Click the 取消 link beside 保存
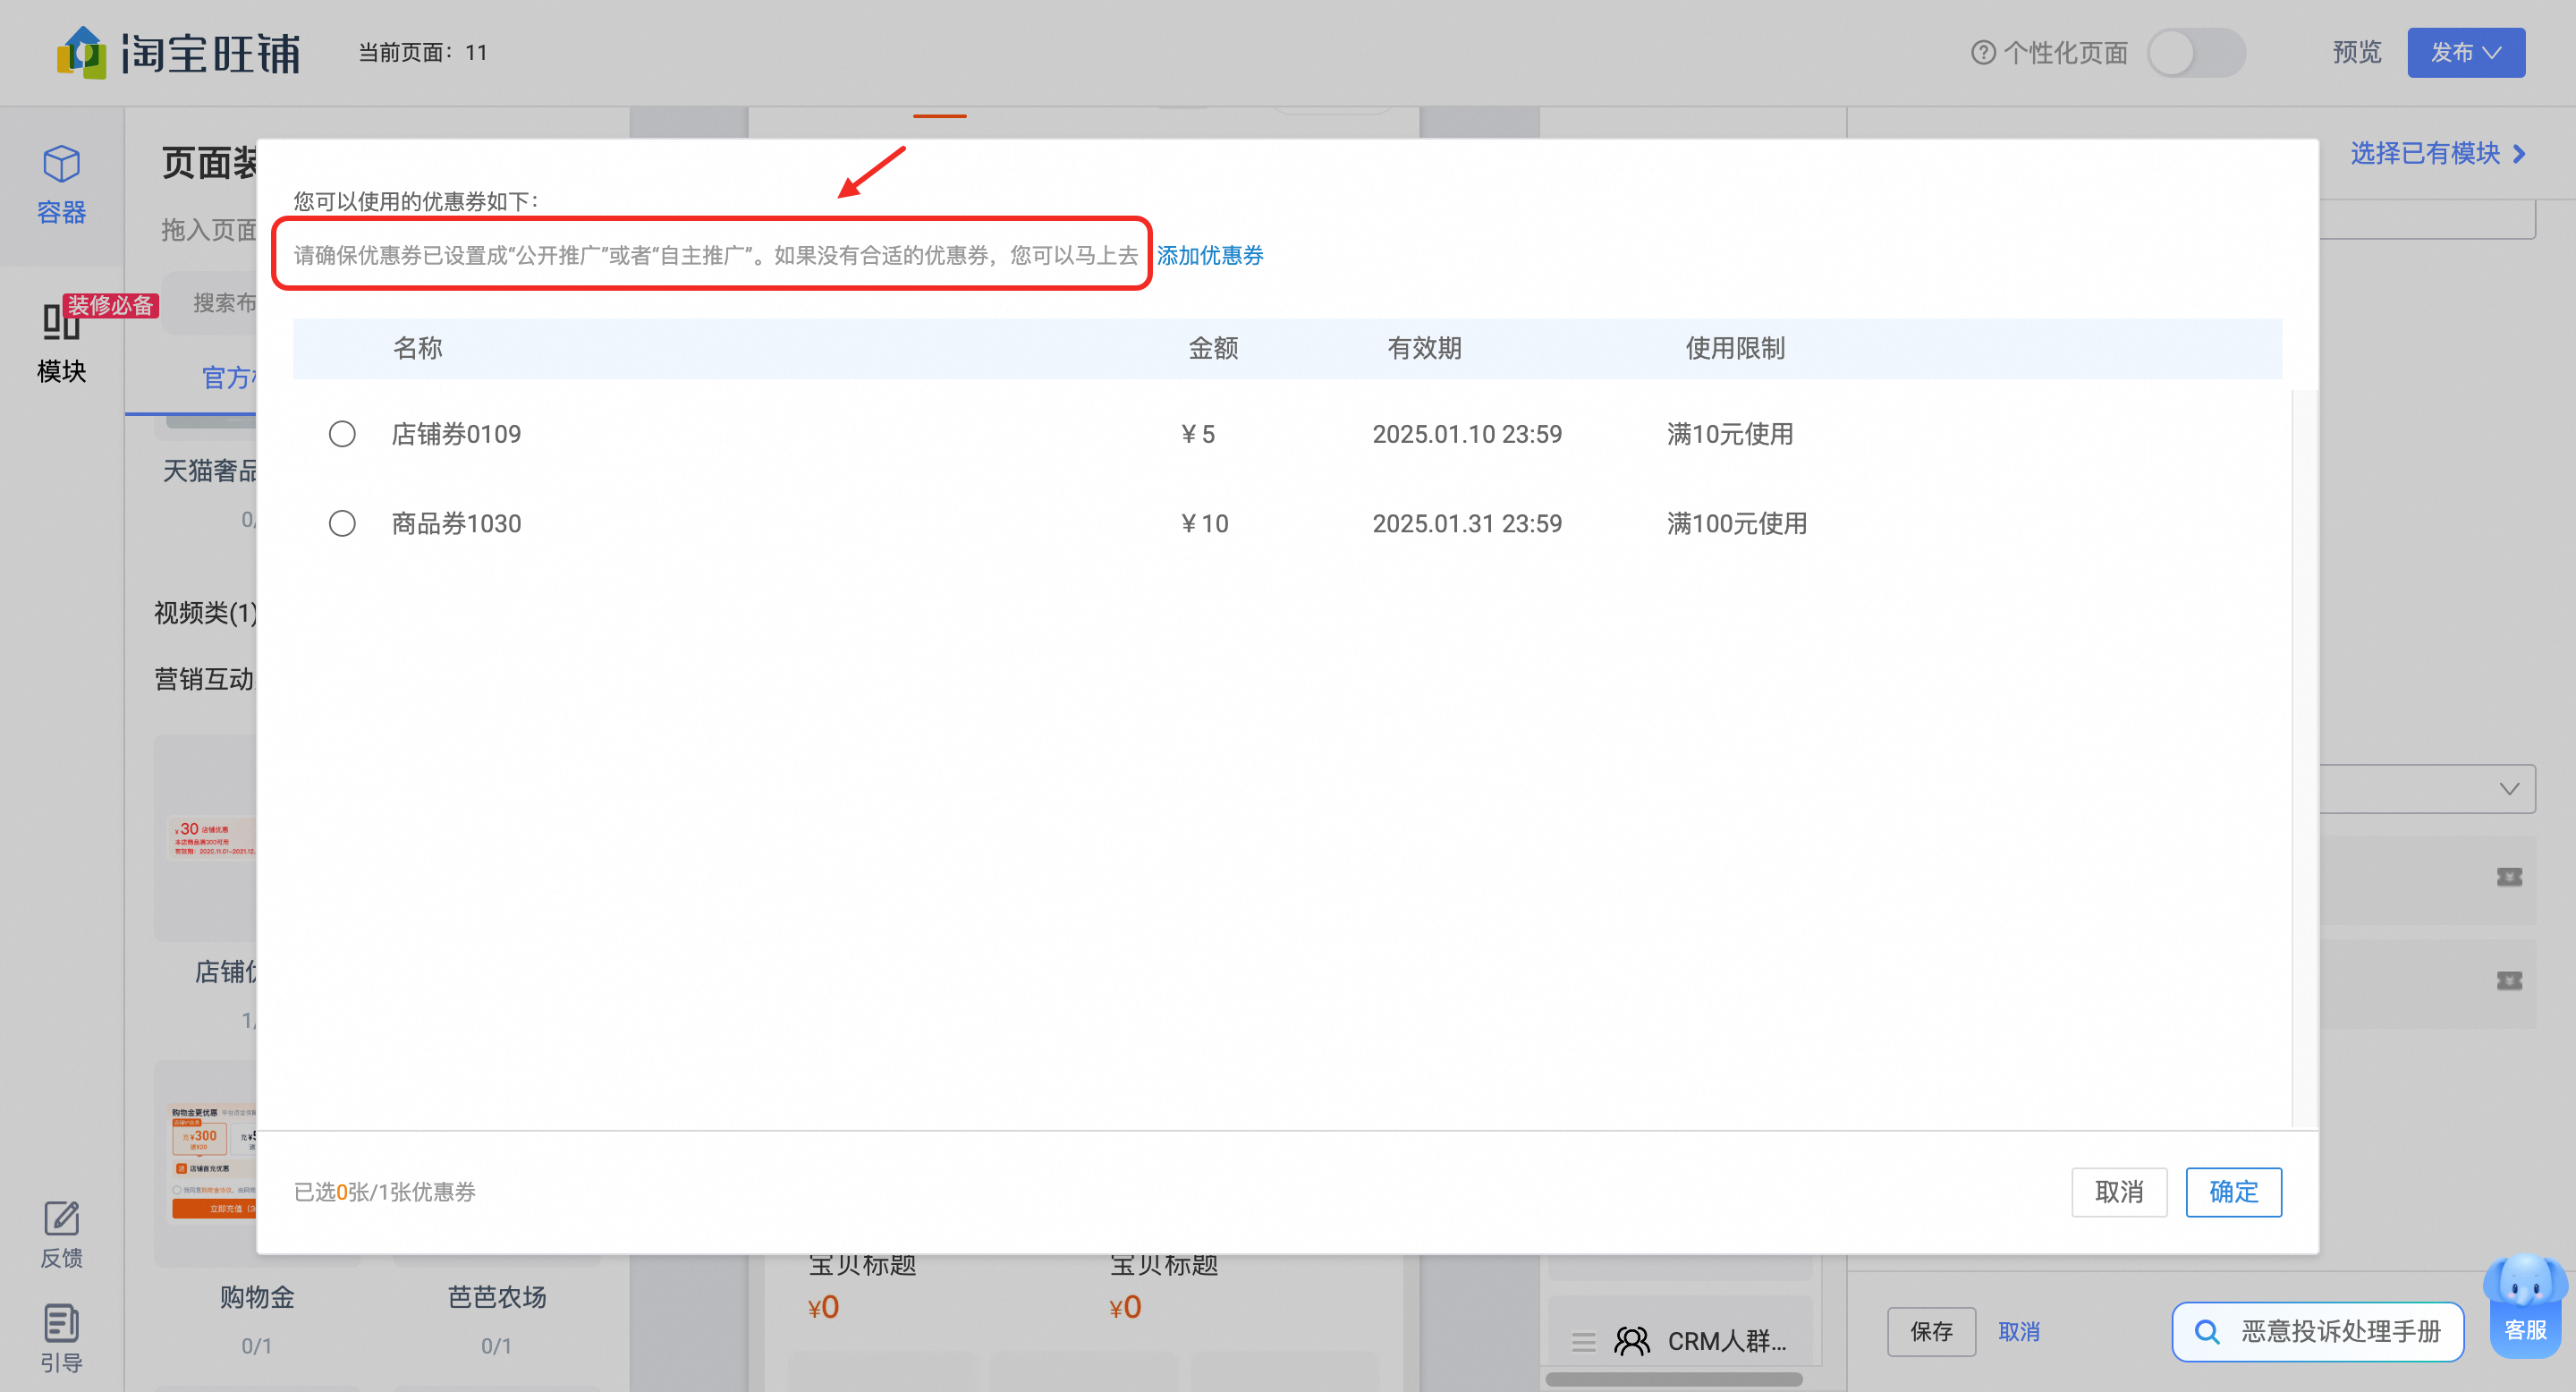Image resolution: width=2576 pixels, height=1392 pixels. 2018,1331
